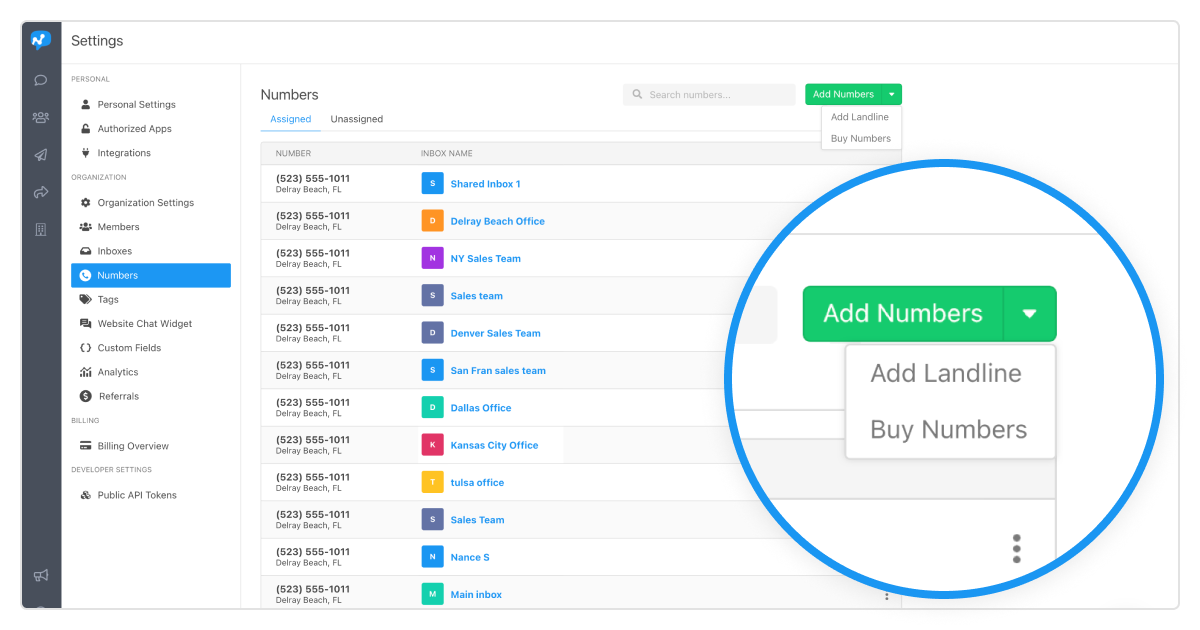Click the Numbers page heading
This screenshot has width=1200, height=630.
pos(290,94)
